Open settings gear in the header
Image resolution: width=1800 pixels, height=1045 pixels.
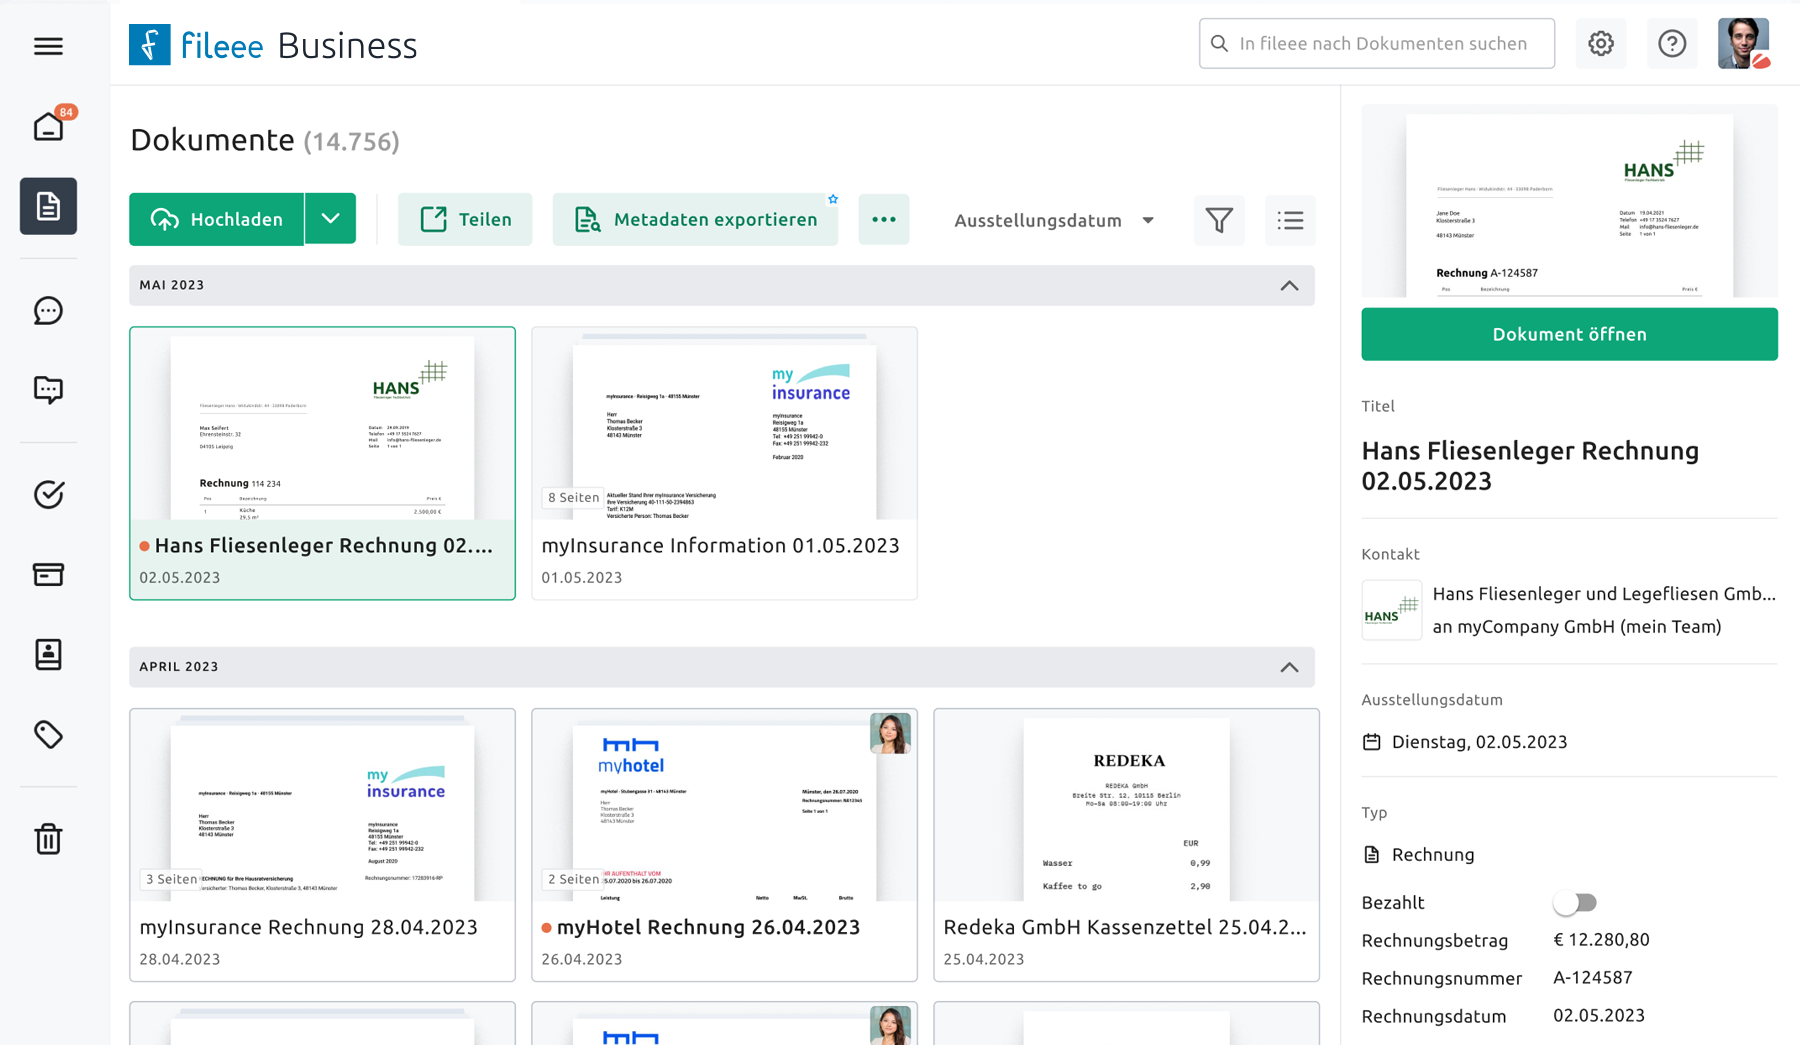click(1601, 43)
